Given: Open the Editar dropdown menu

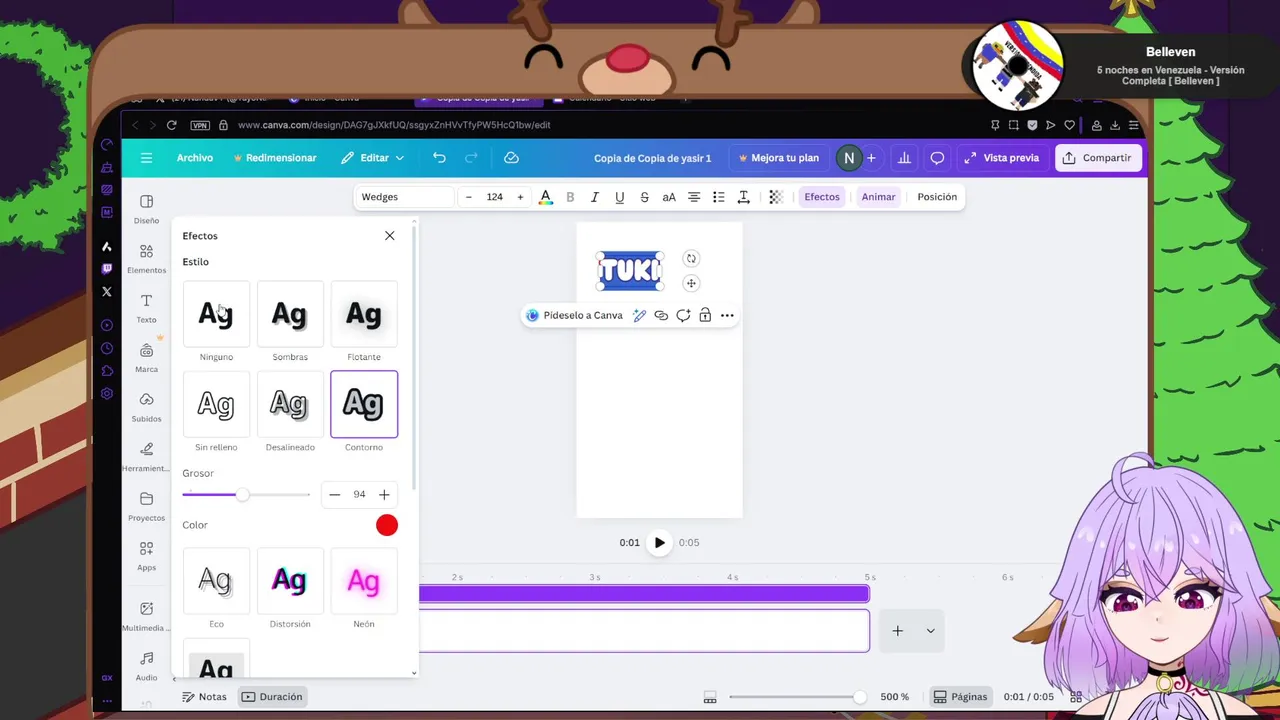Looking at the screenshot, I should [373, 158].
